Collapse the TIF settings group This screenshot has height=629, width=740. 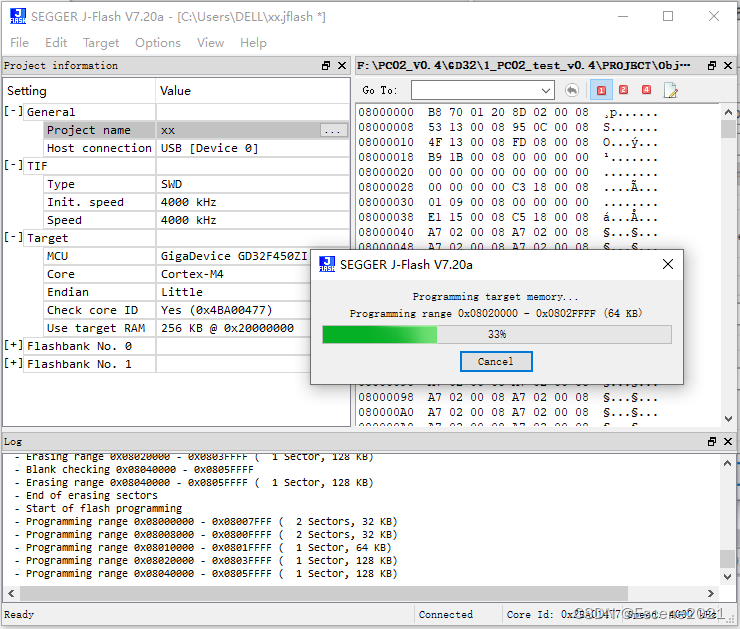click(x=13, y=166)
